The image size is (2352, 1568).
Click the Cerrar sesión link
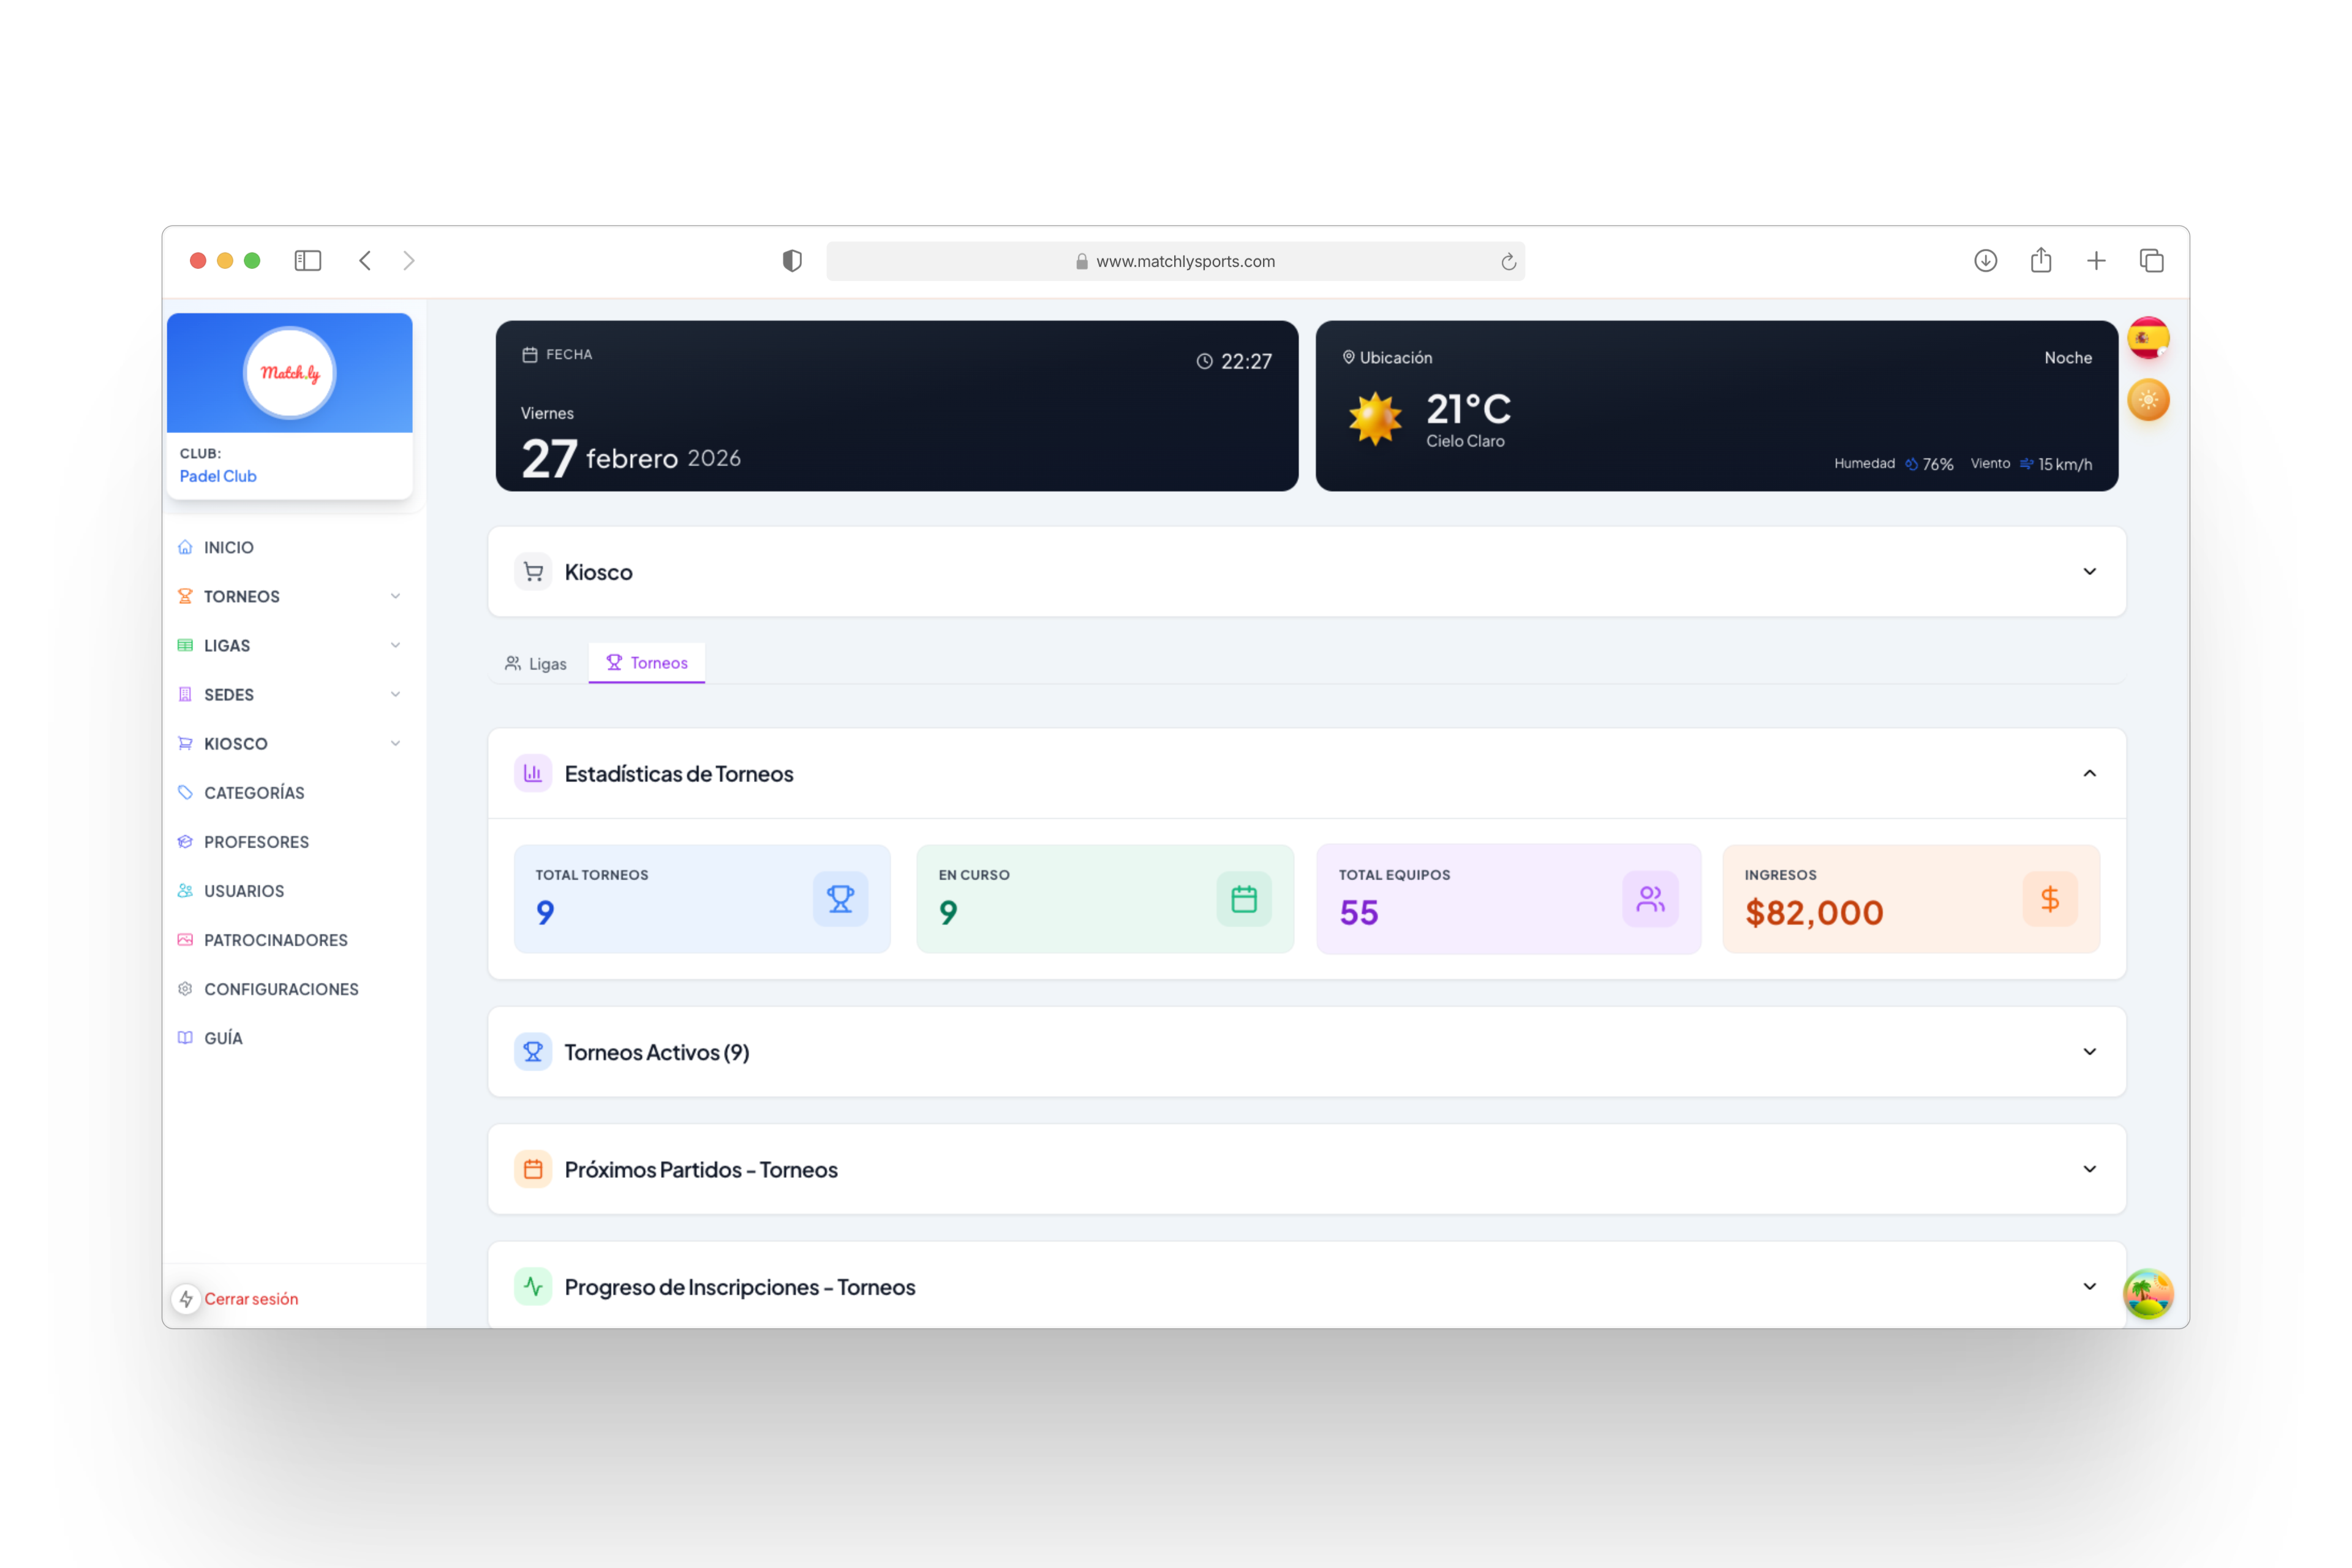(251, 1298)
